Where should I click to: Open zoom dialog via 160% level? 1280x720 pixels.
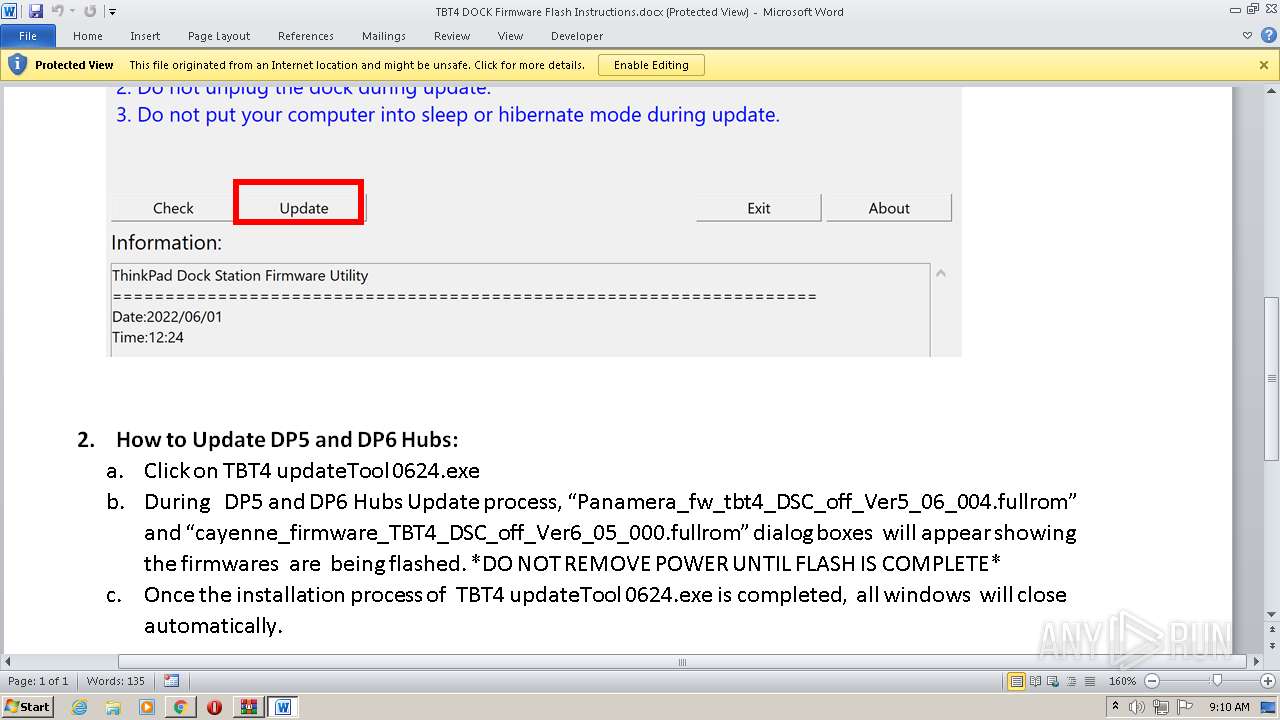[1122, 681]
